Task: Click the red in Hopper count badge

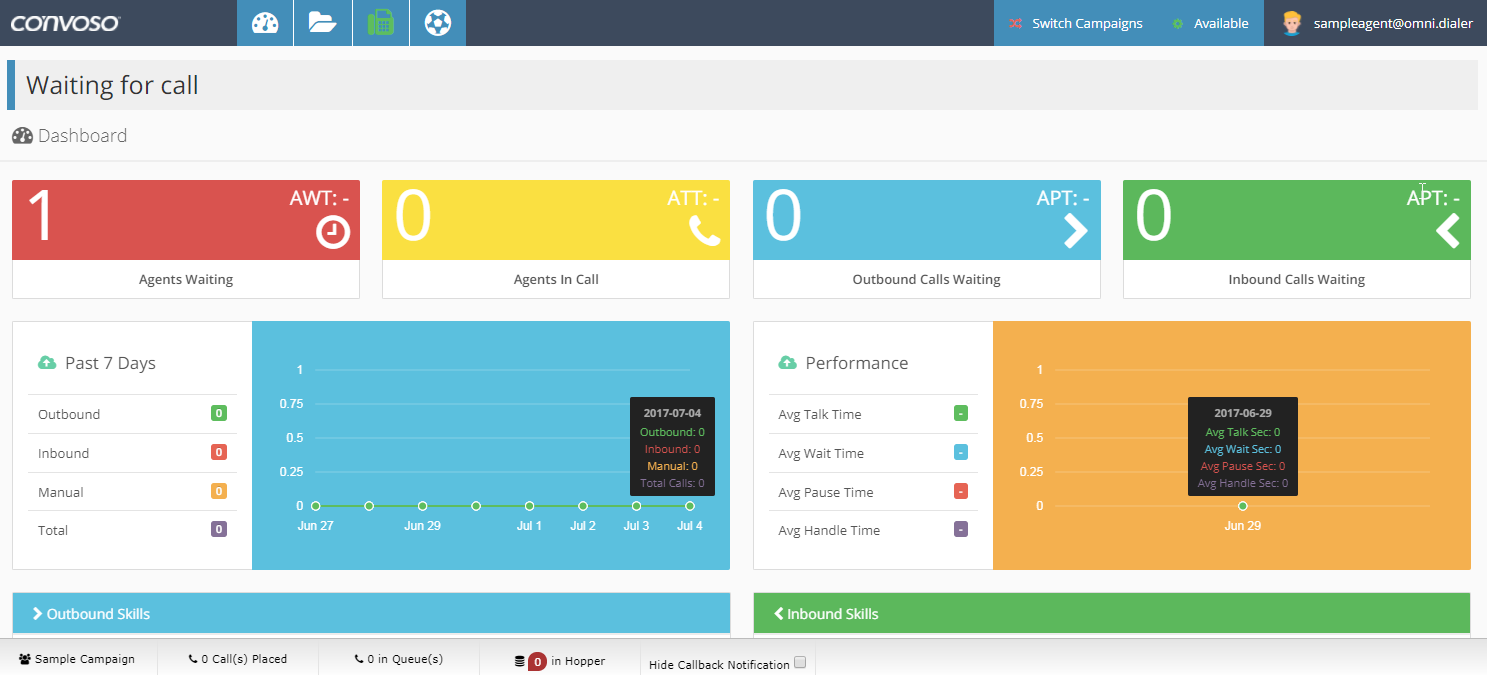Action: pos(537,661)
